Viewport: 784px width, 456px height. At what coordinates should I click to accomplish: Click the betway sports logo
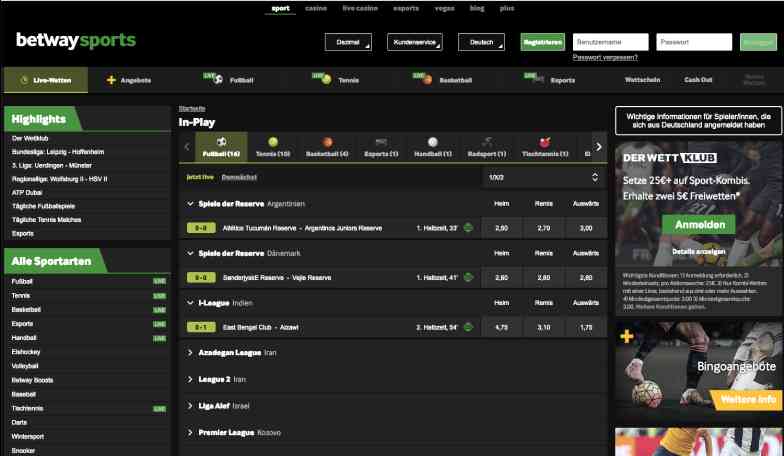(x=76, y=40)
